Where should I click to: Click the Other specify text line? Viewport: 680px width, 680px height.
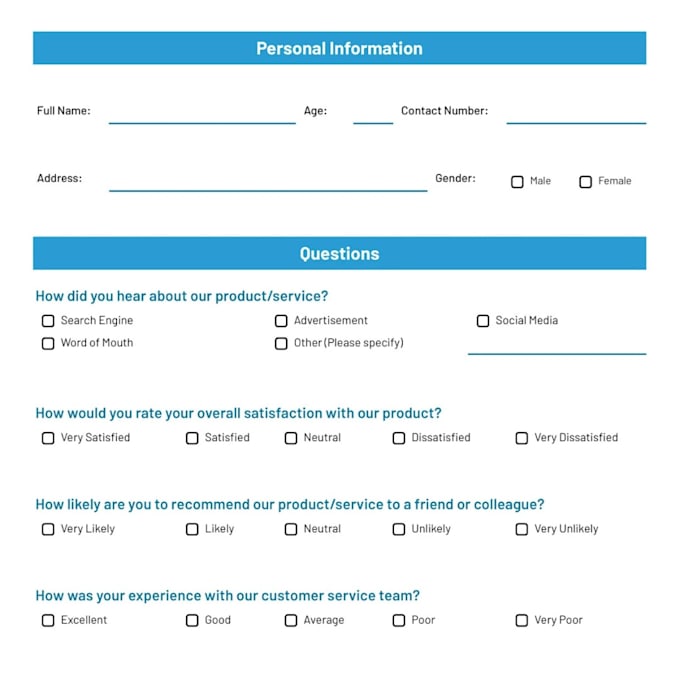click(x=557, y=346)
